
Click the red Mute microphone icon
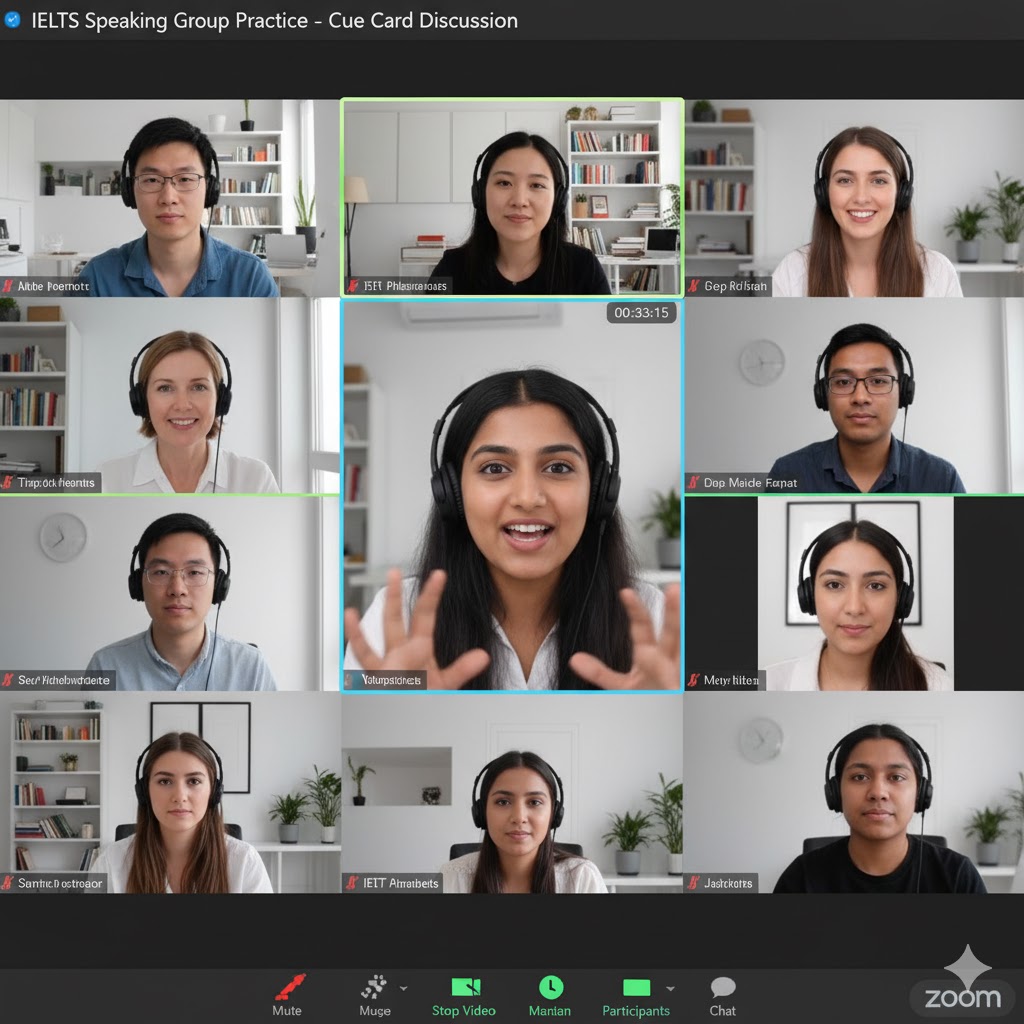288,988
